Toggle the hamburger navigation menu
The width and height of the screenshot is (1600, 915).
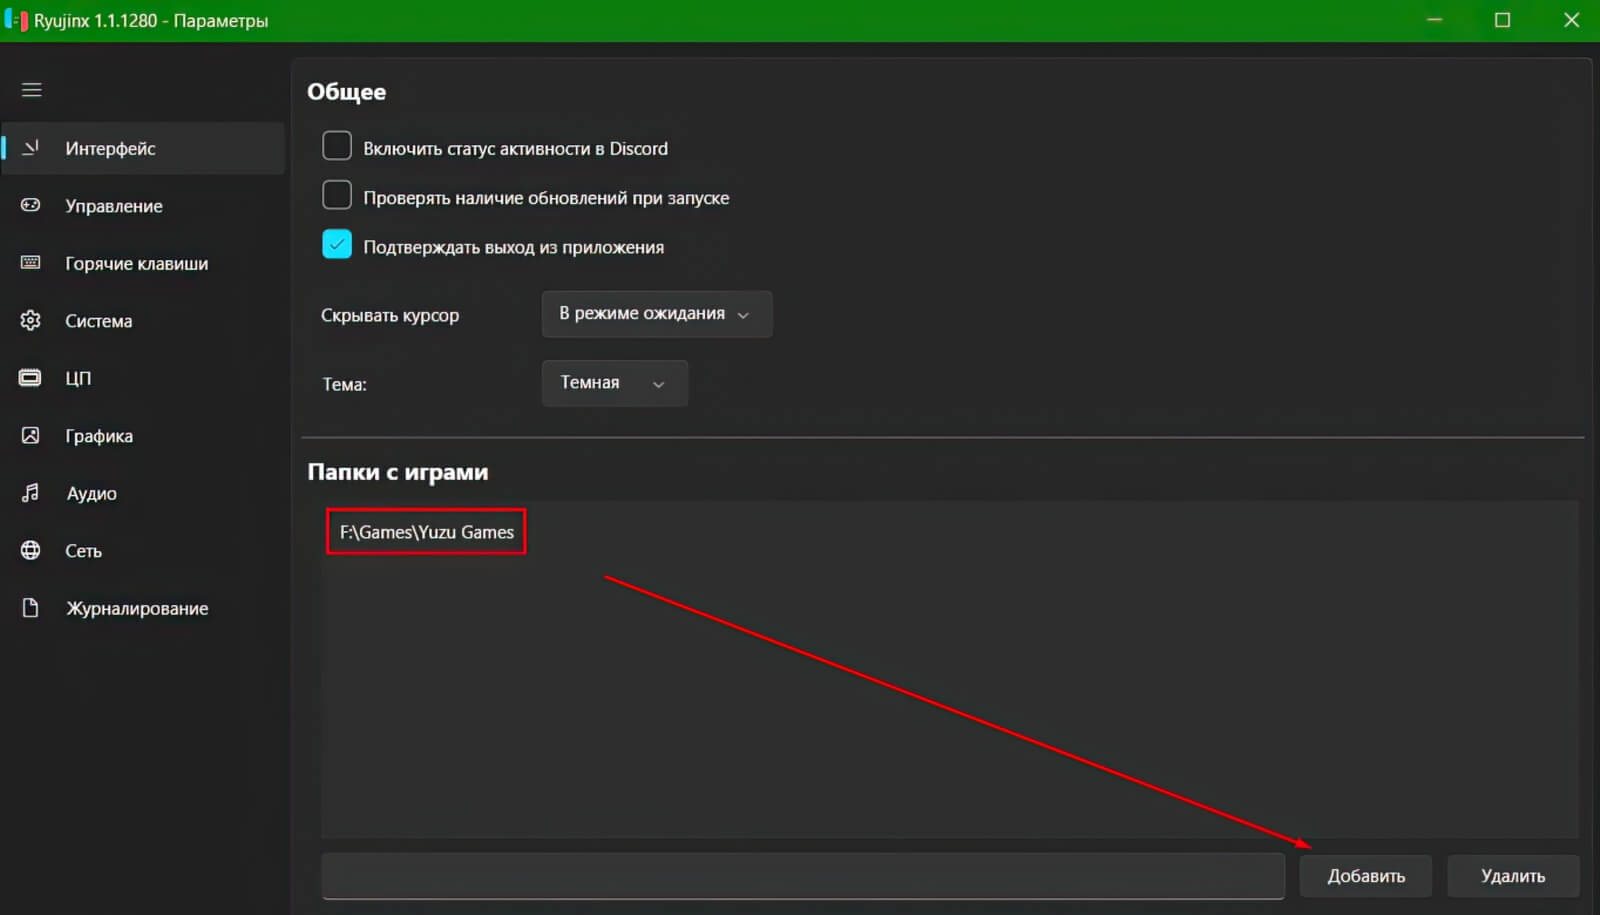point(31,90)
